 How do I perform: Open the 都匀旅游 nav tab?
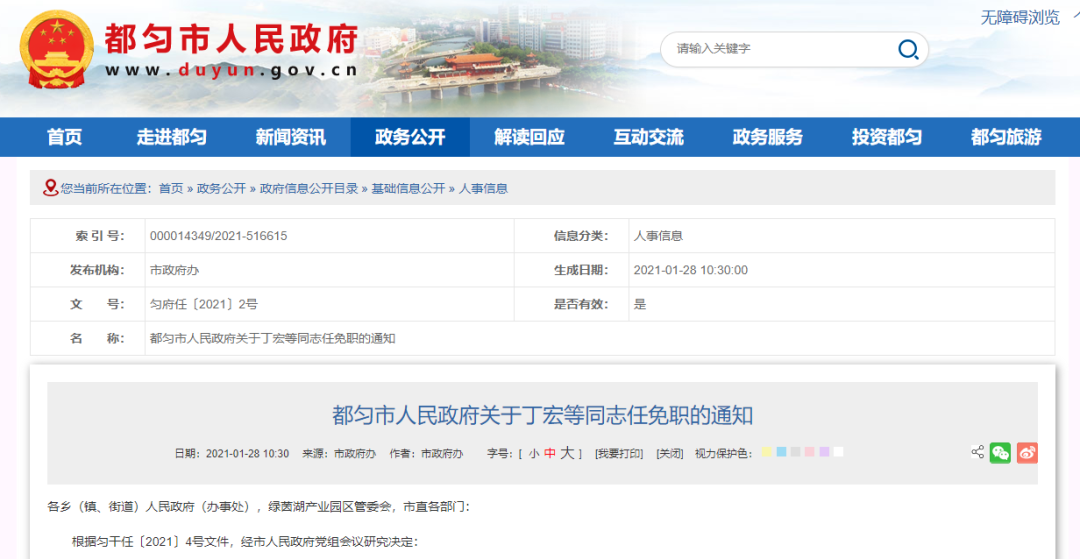pos(1006,137)
